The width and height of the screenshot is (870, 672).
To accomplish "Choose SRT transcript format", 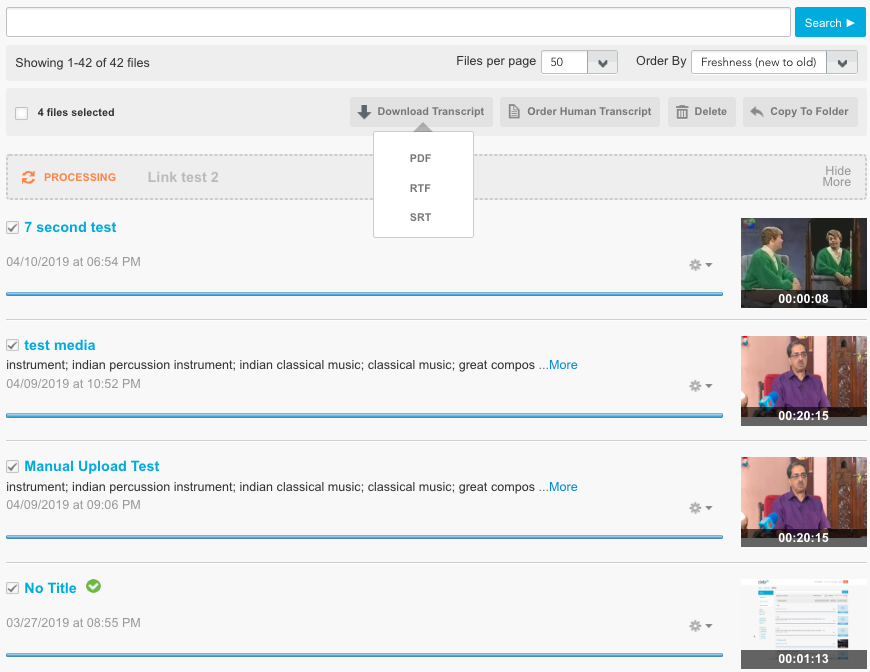I will [x=421, y=217].
